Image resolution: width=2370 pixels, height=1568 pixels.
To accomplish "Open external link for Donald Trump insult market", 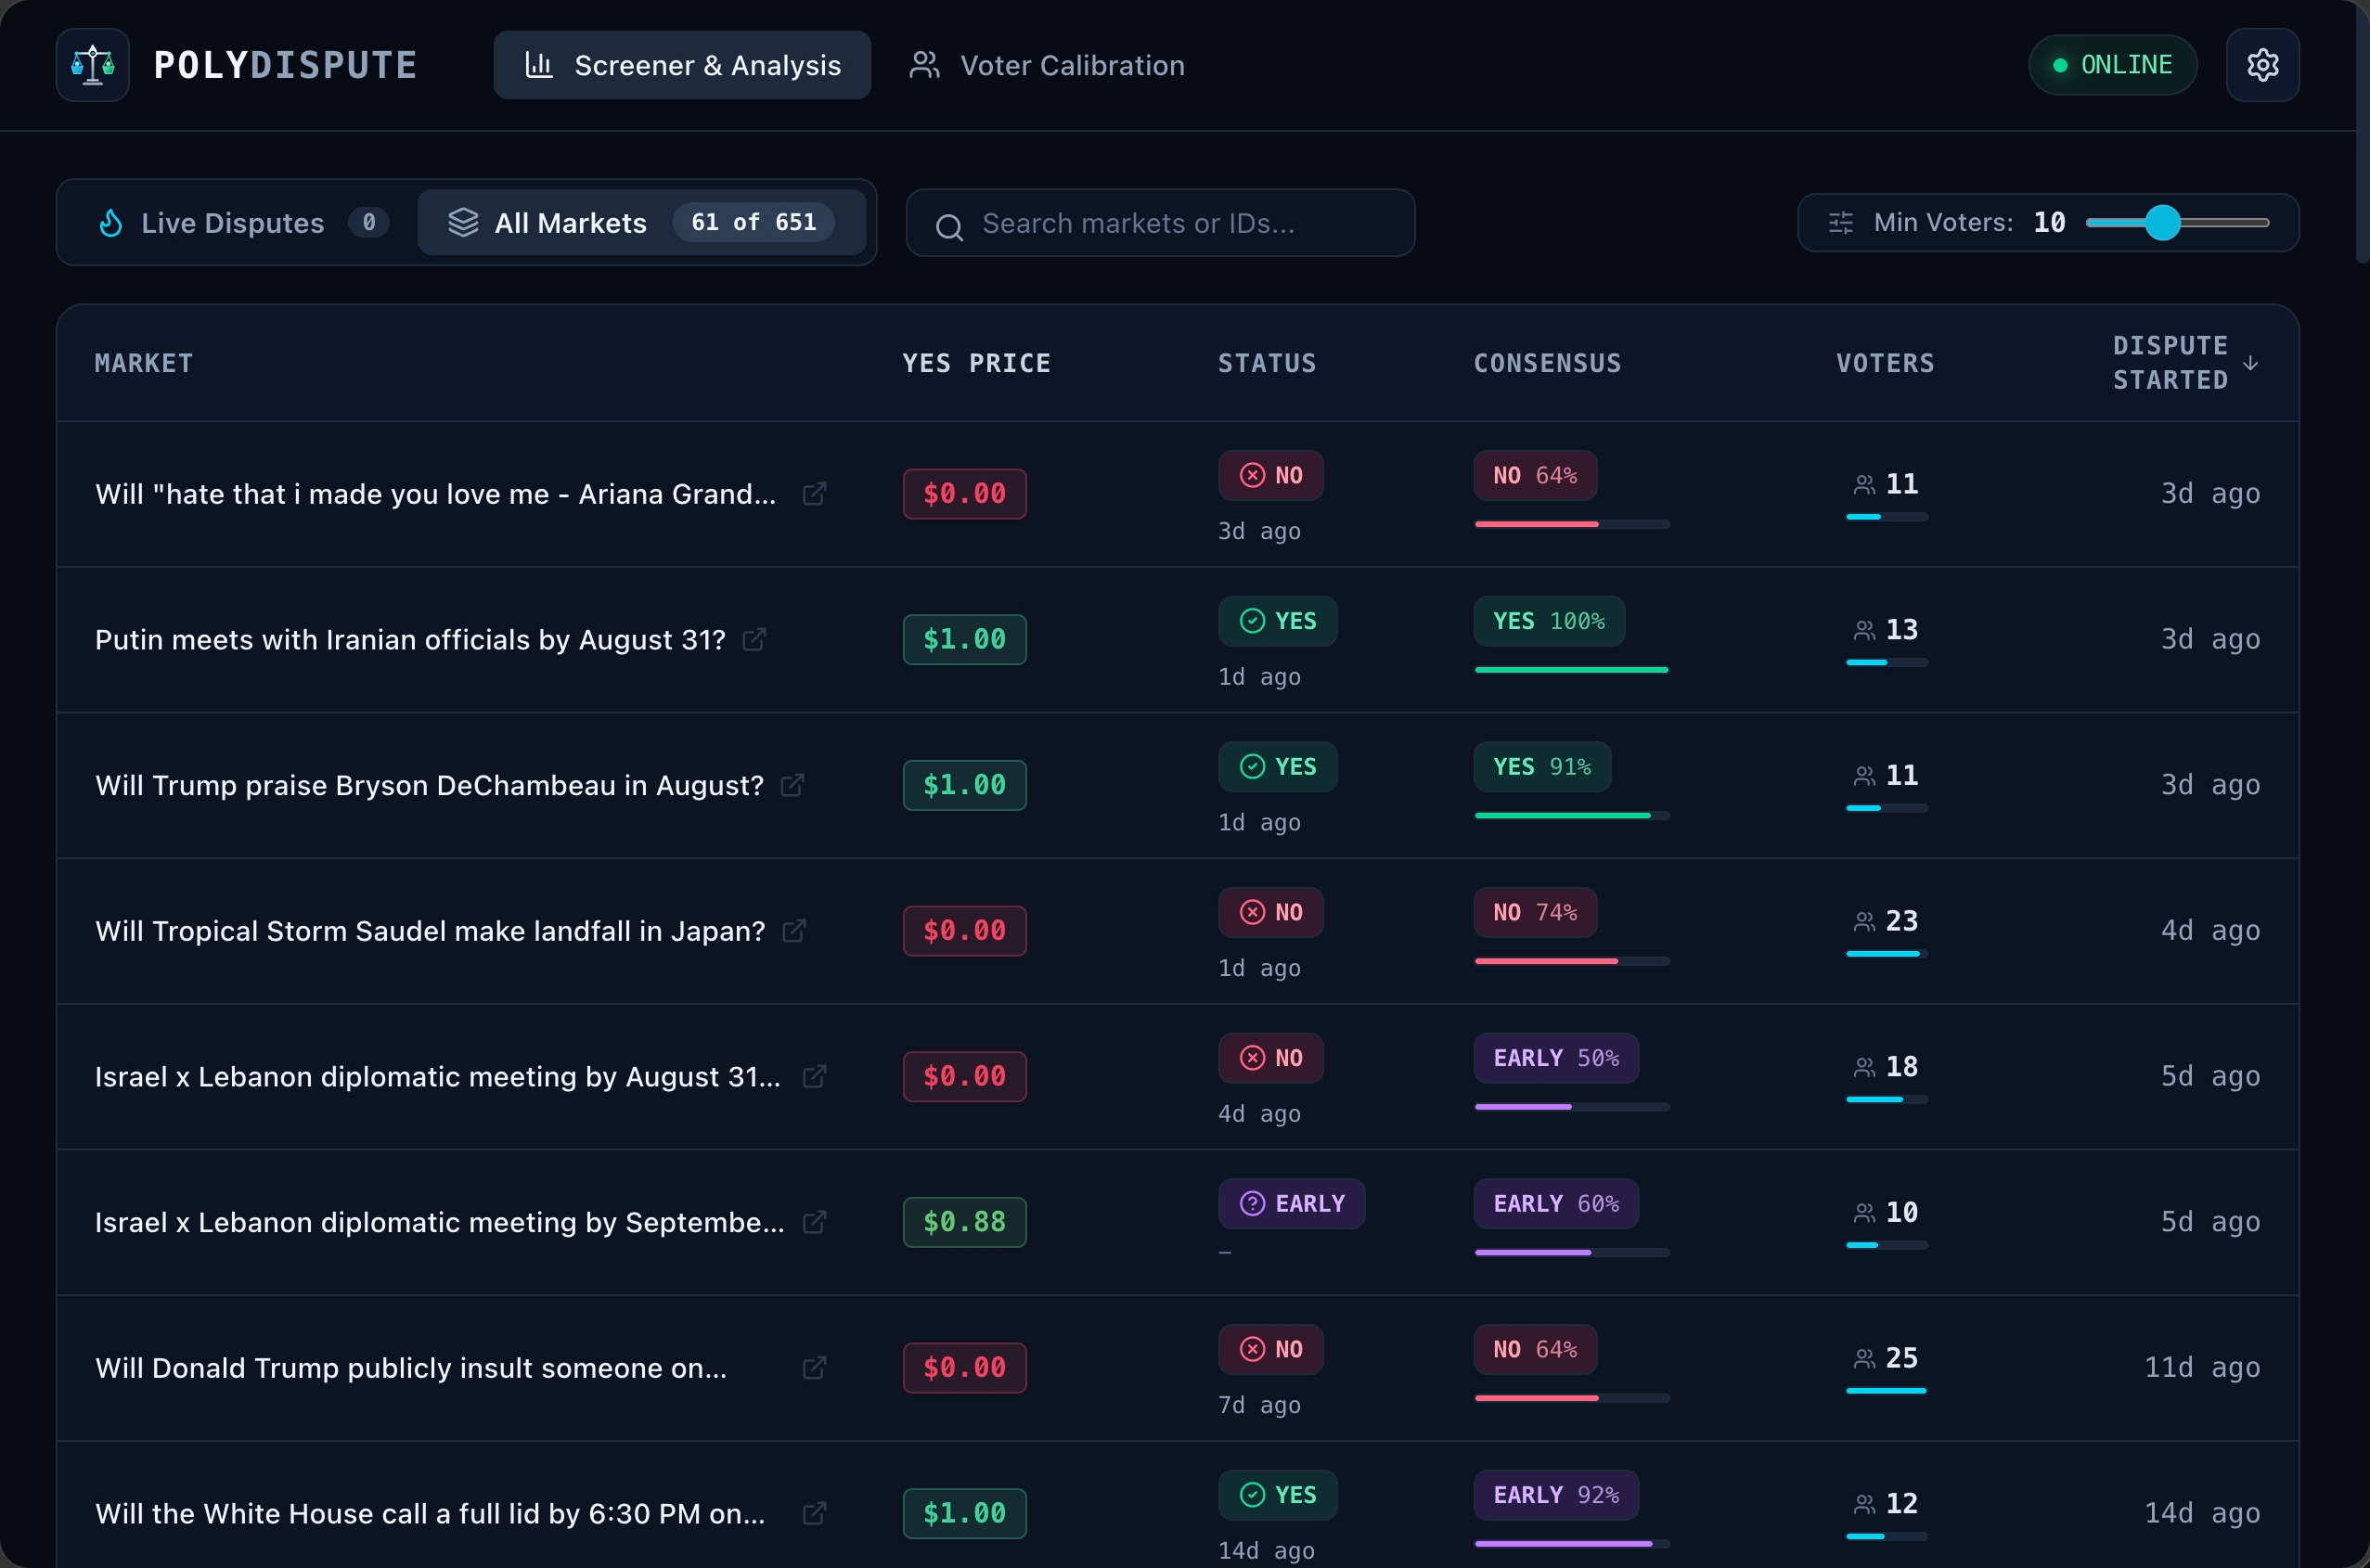I will tap(815, 1368).
